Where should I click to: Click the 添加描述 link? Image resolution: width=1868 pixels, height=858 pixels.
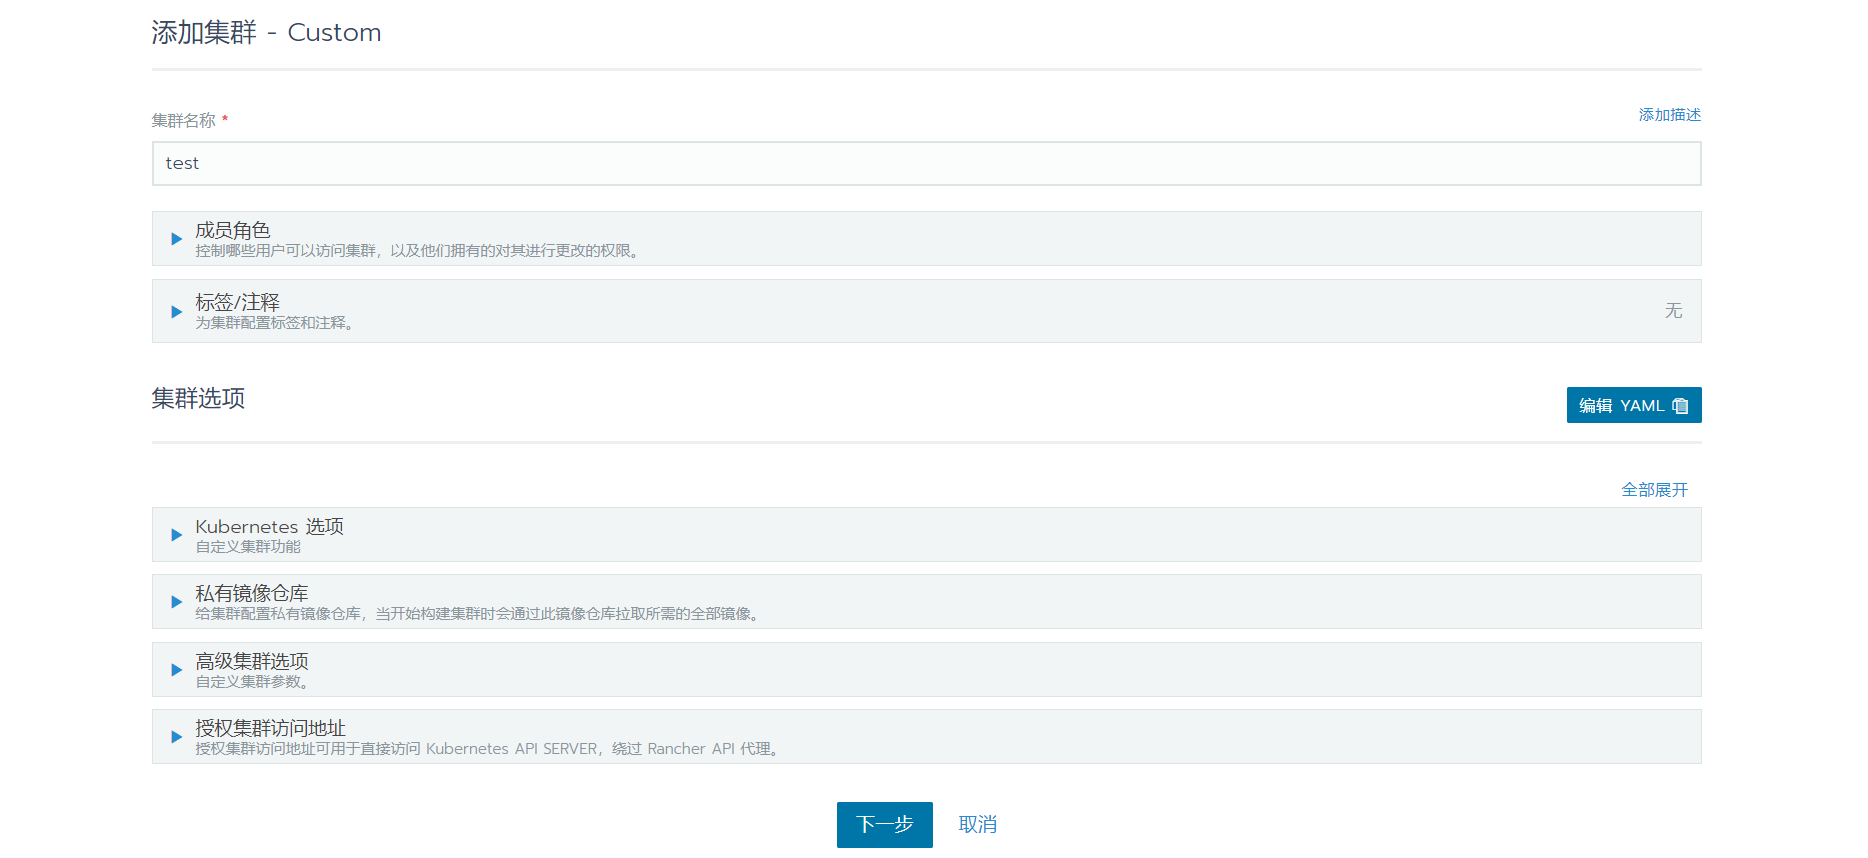tap(1669, 115)
